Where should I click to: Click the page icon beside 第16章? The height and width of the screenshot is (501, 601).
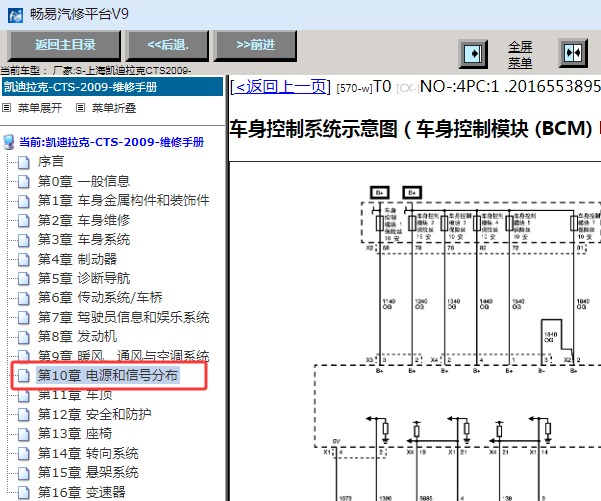click(24, 493)
